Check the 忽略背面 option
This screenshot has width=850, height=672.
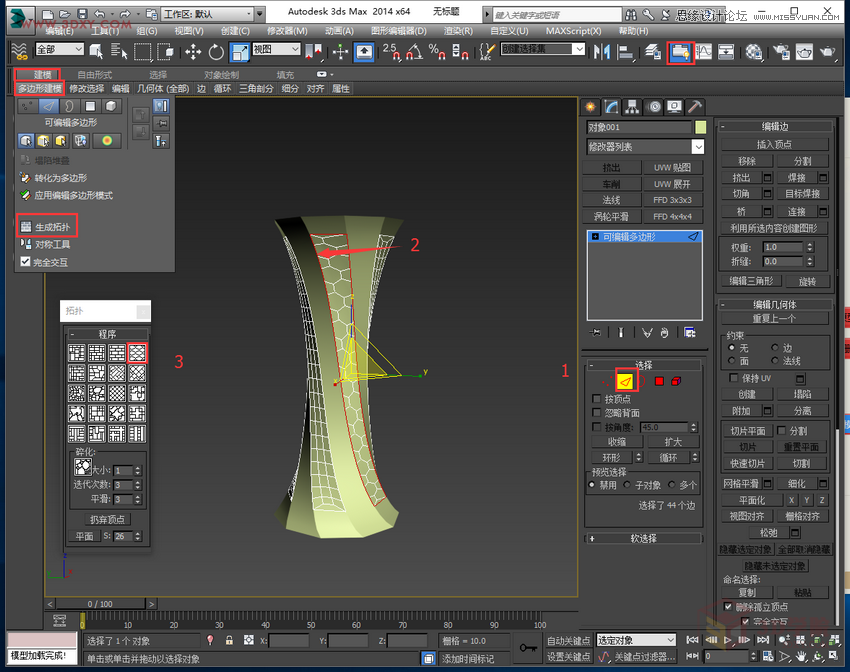(596, 412)
